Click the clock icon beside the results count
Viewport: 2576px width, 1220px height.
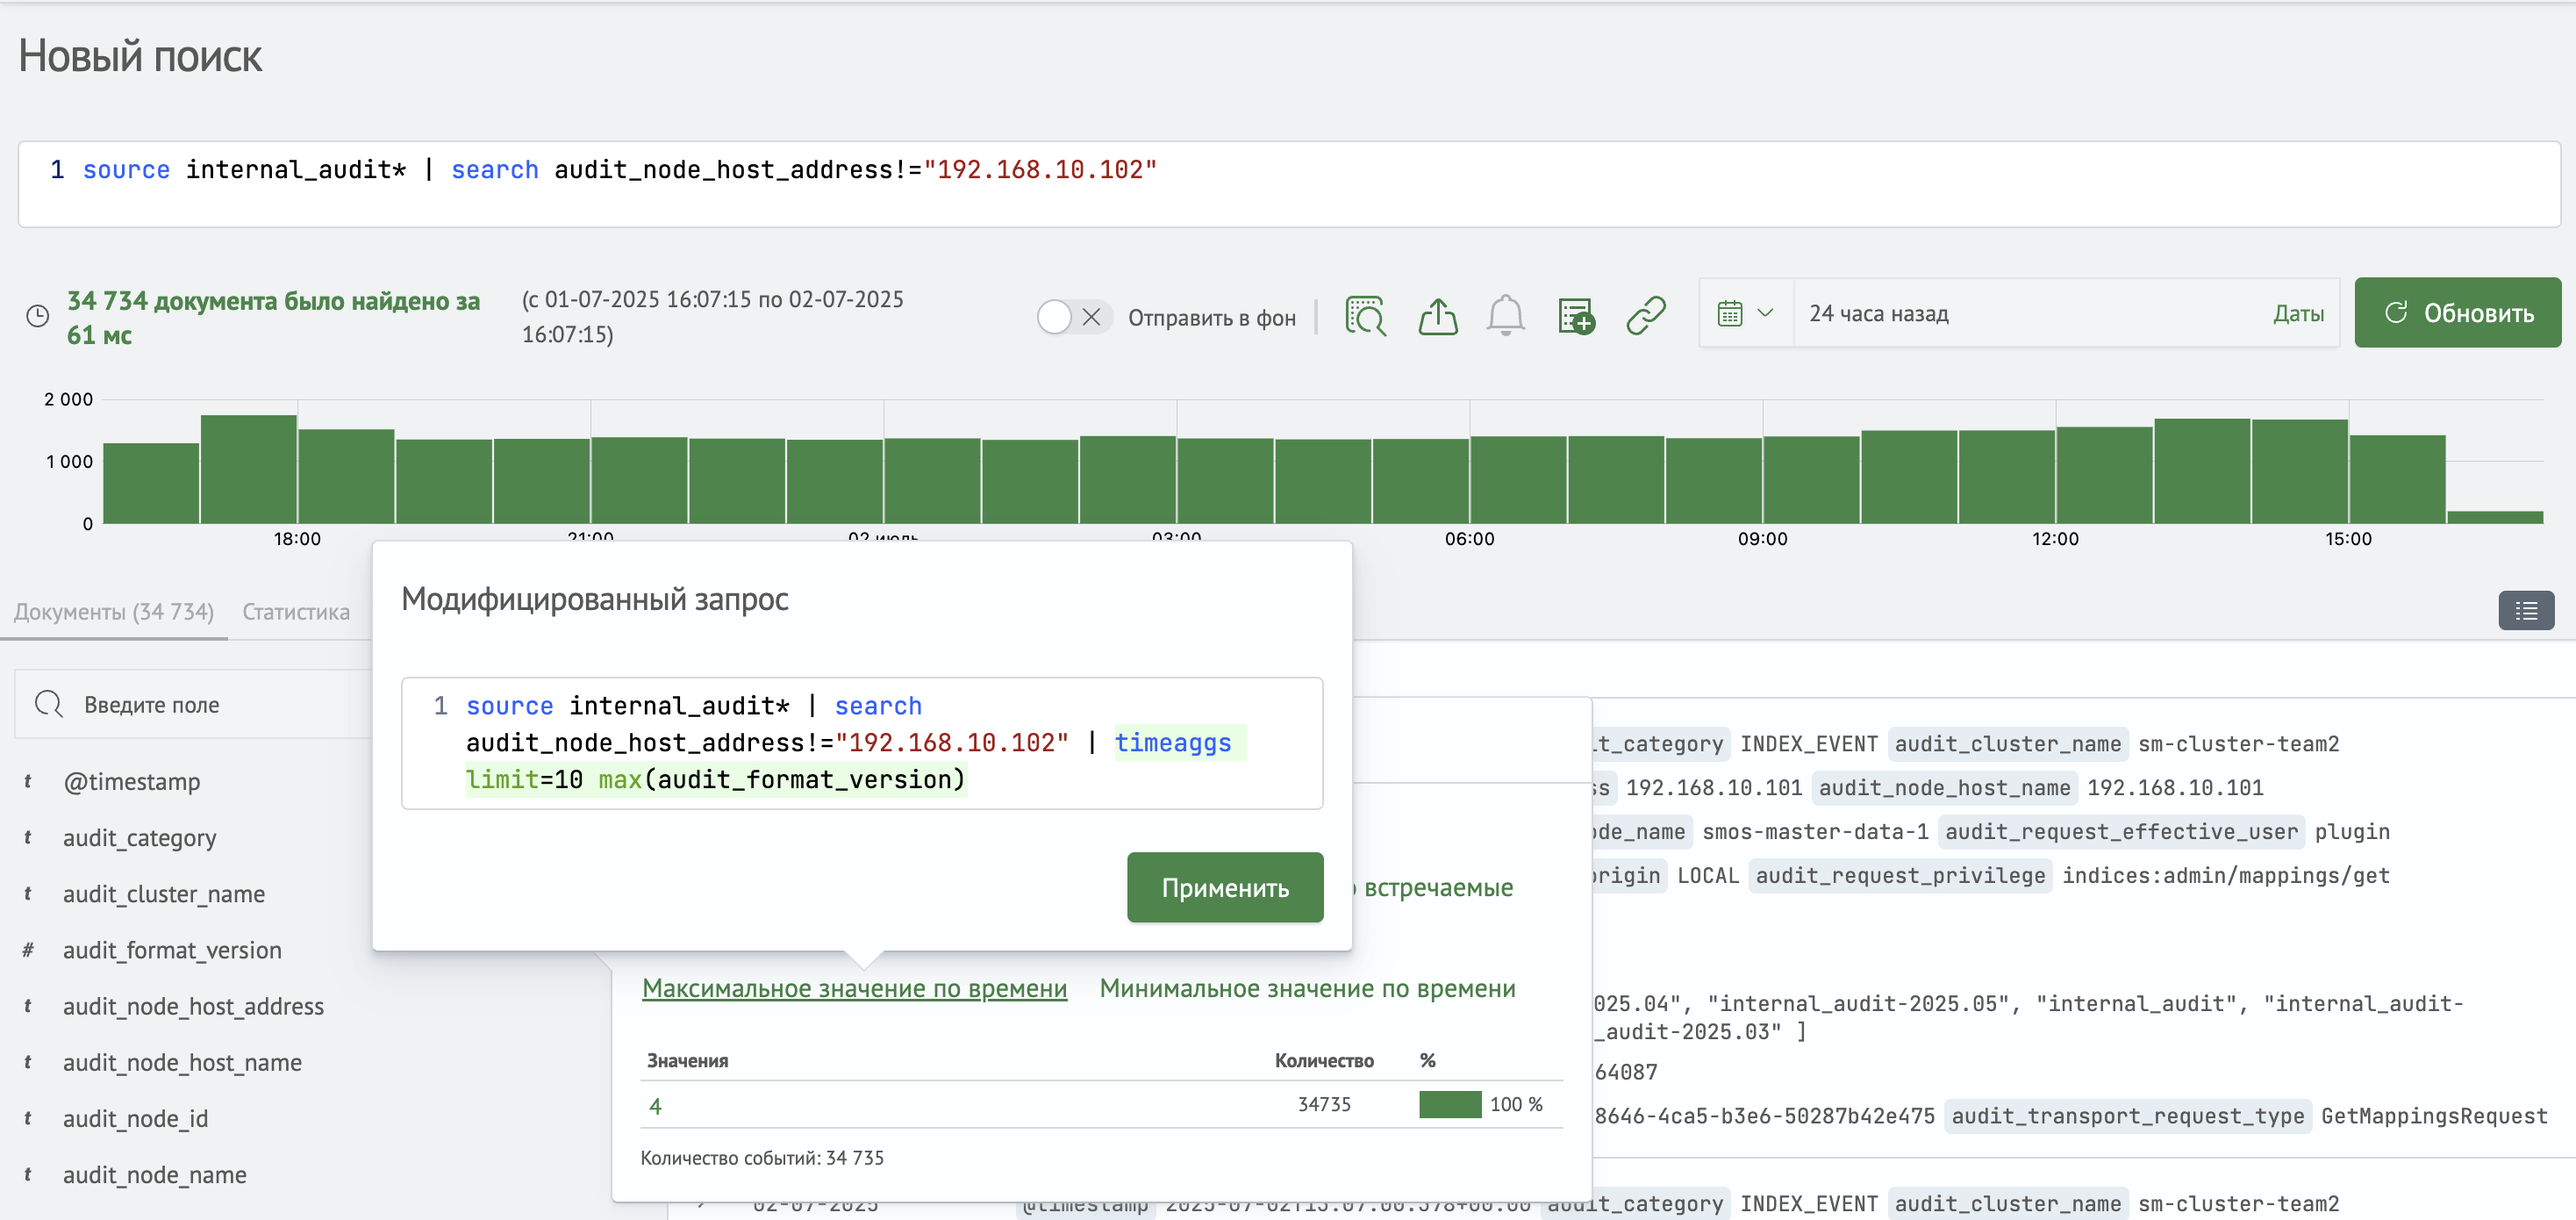point(37,316)
